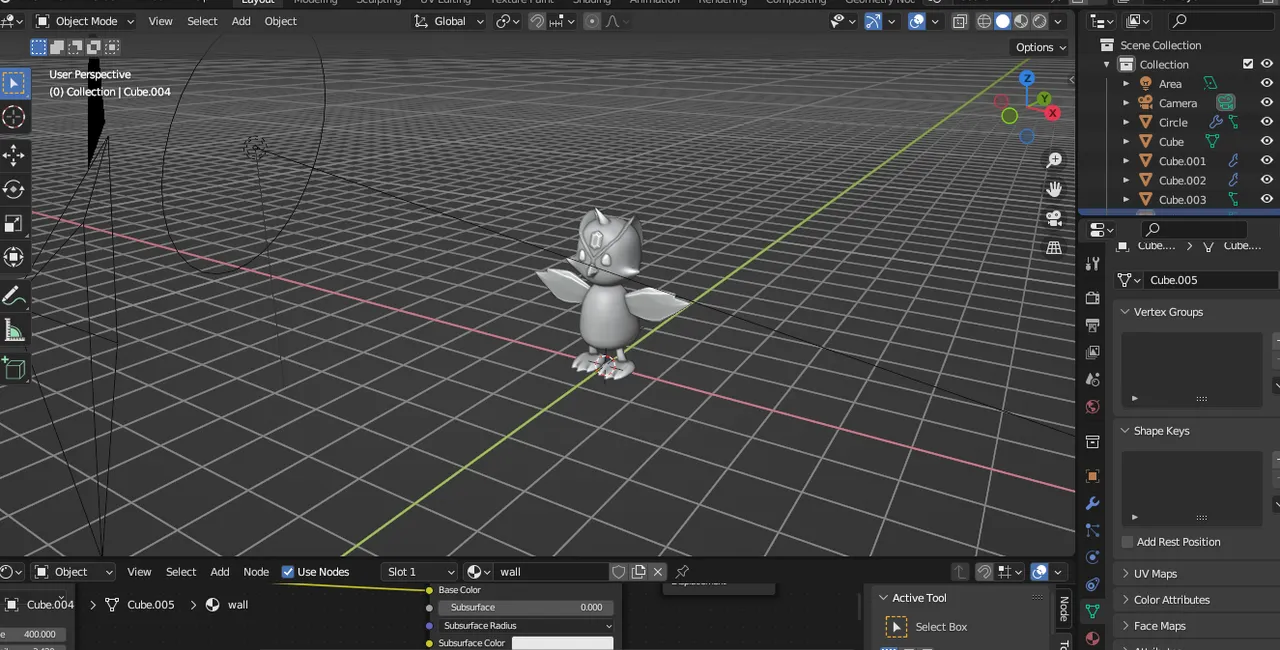Open the World properties tab
1280x650 pixels.
1092,406
